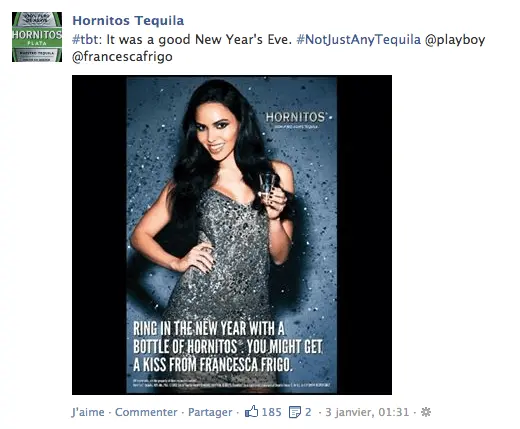520x429 pixels.
Task: Follow the #tbt hashtag link
Action: [x=85, y=40]
